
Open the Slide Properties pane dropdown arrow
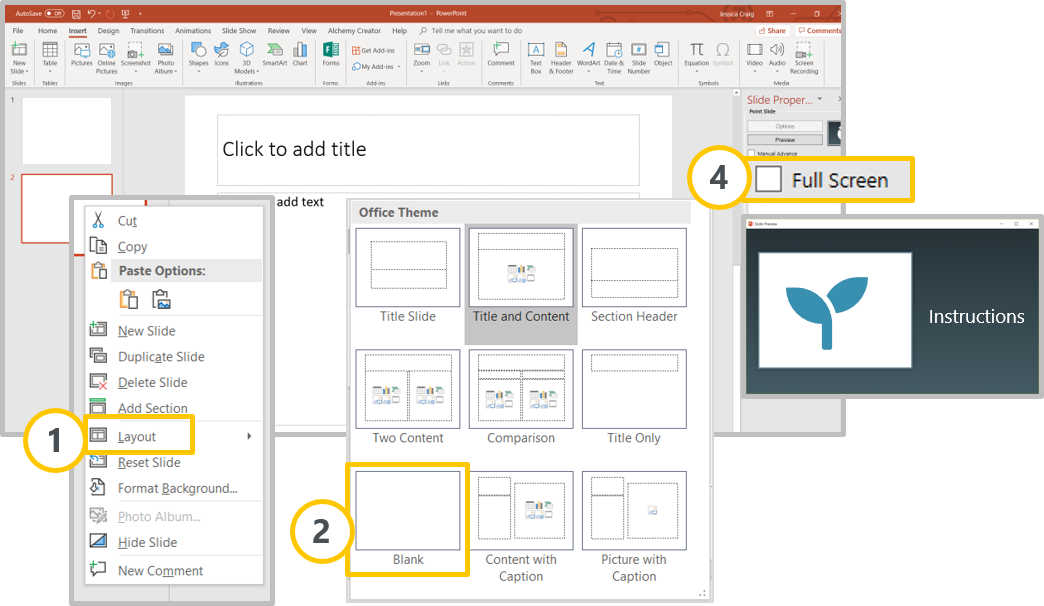pos(820,99)
